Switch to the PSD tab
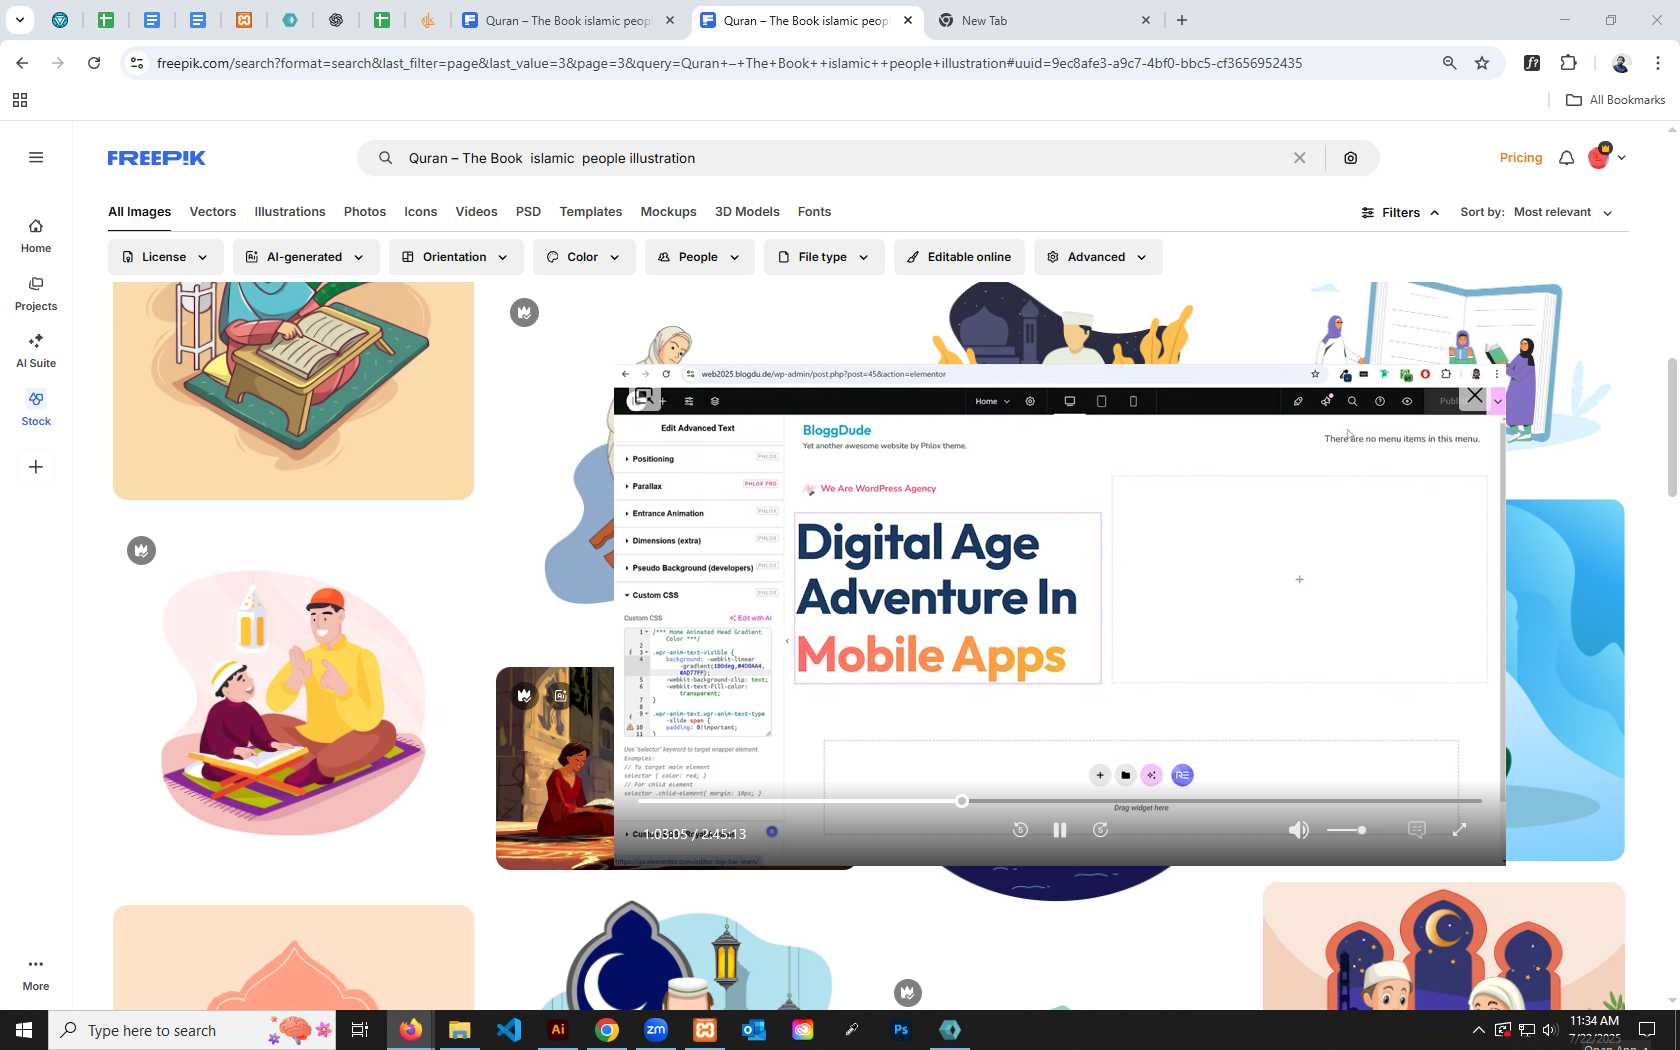 [x=528, y=212]
